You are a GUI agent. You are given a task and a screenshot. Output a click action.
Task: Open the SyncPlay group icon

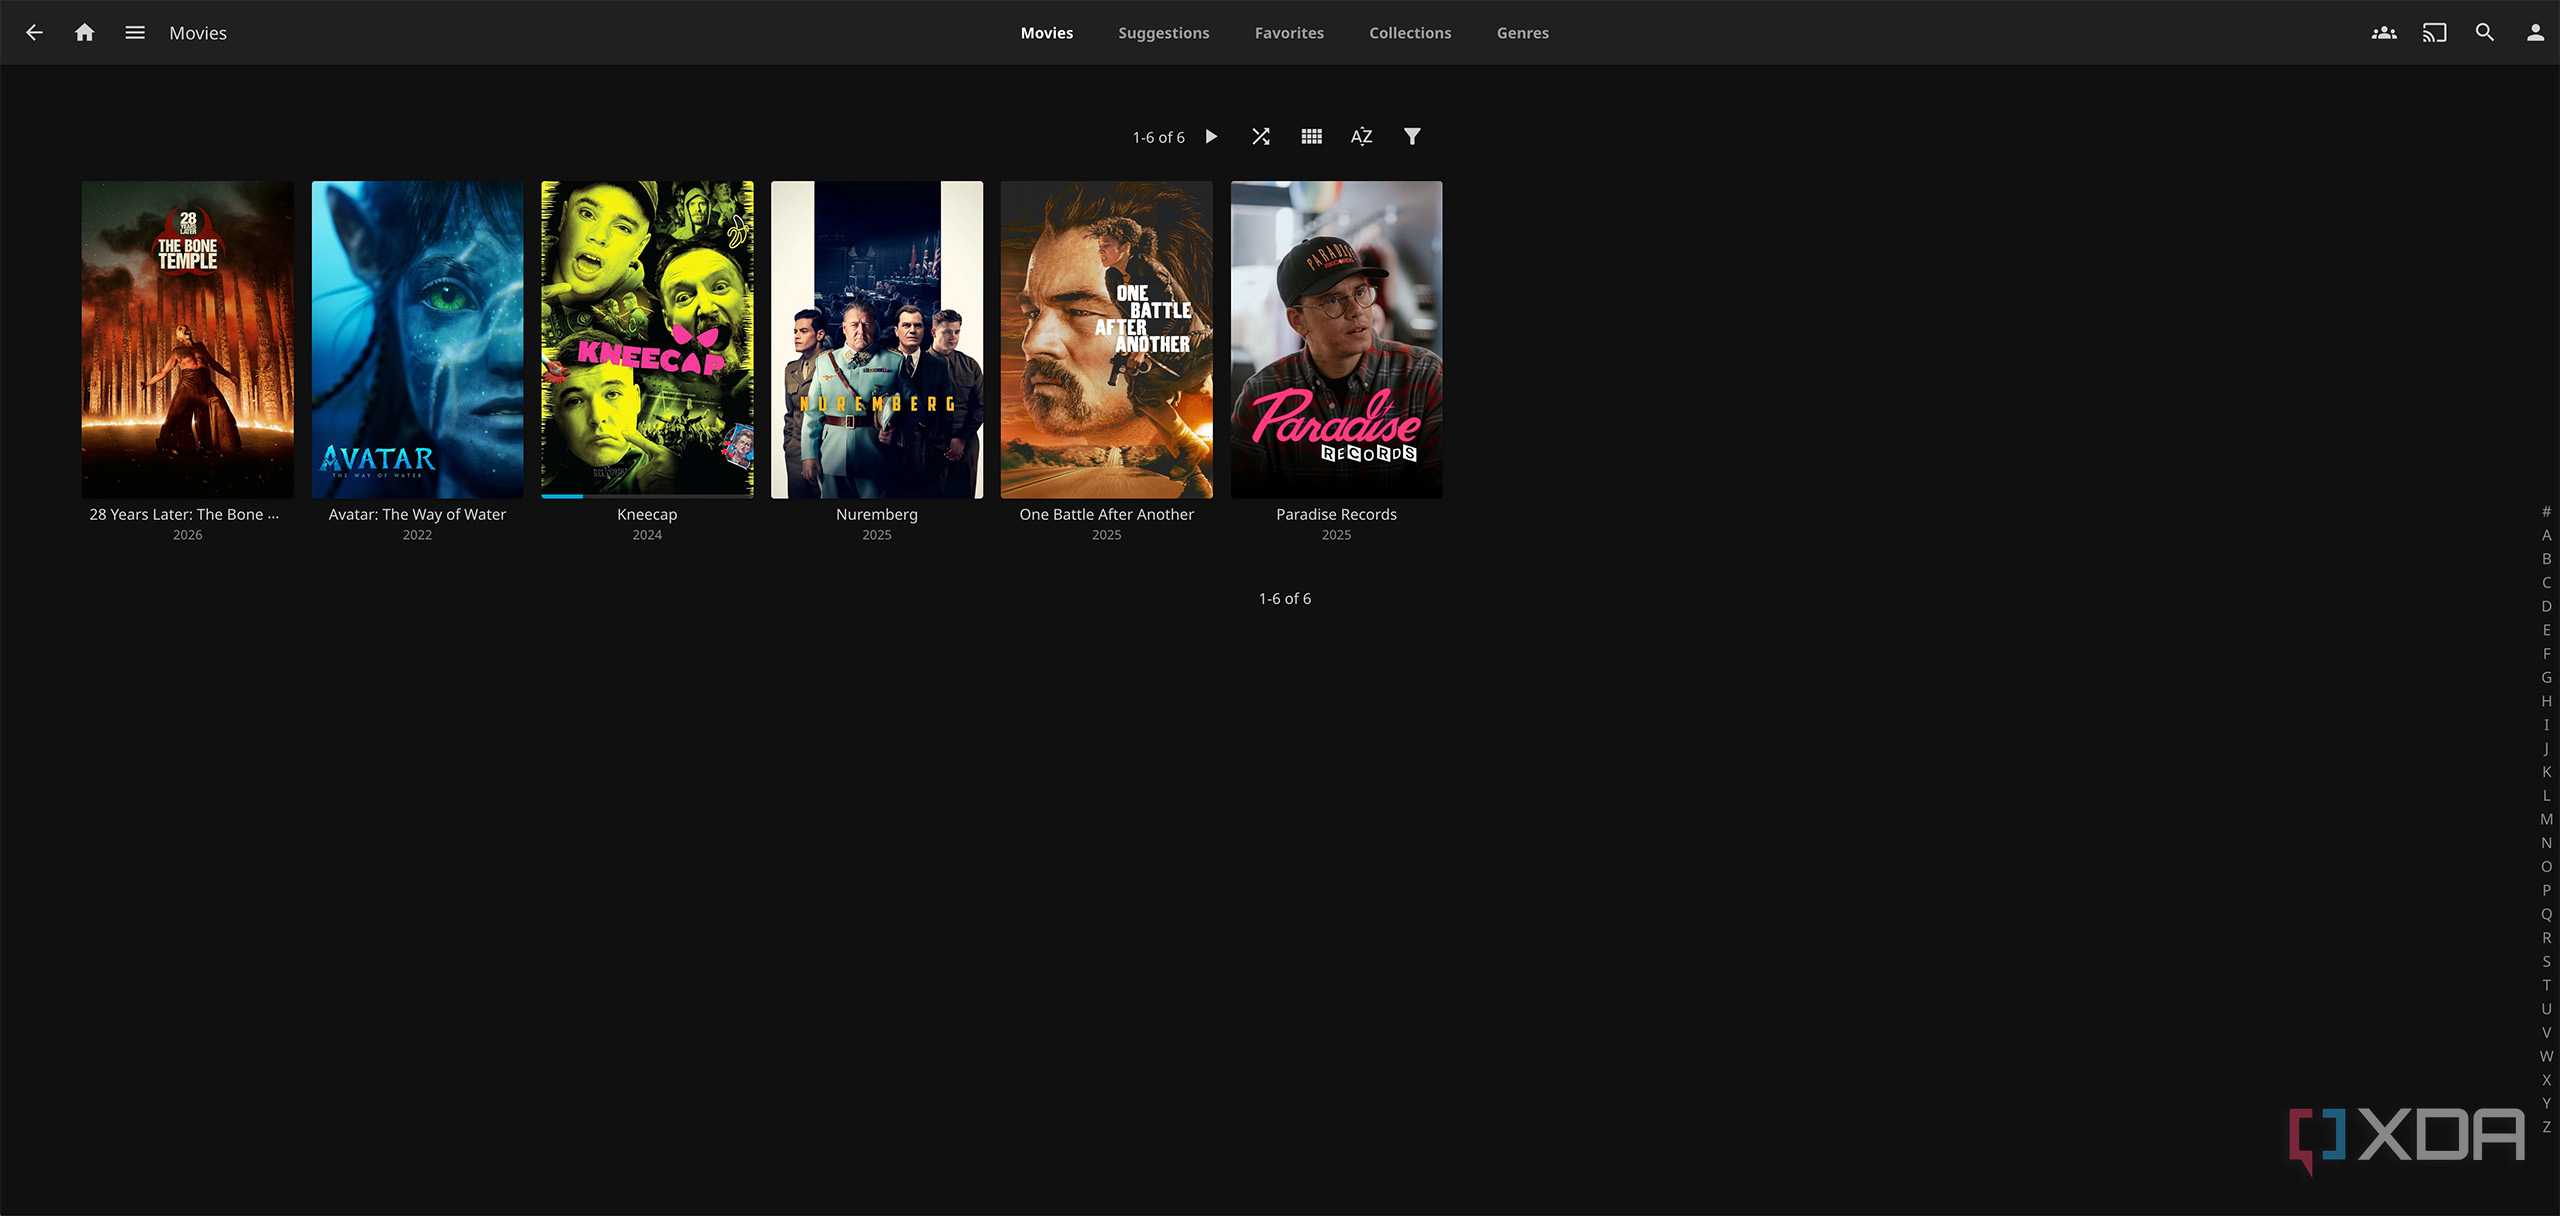click(2384, 33)
